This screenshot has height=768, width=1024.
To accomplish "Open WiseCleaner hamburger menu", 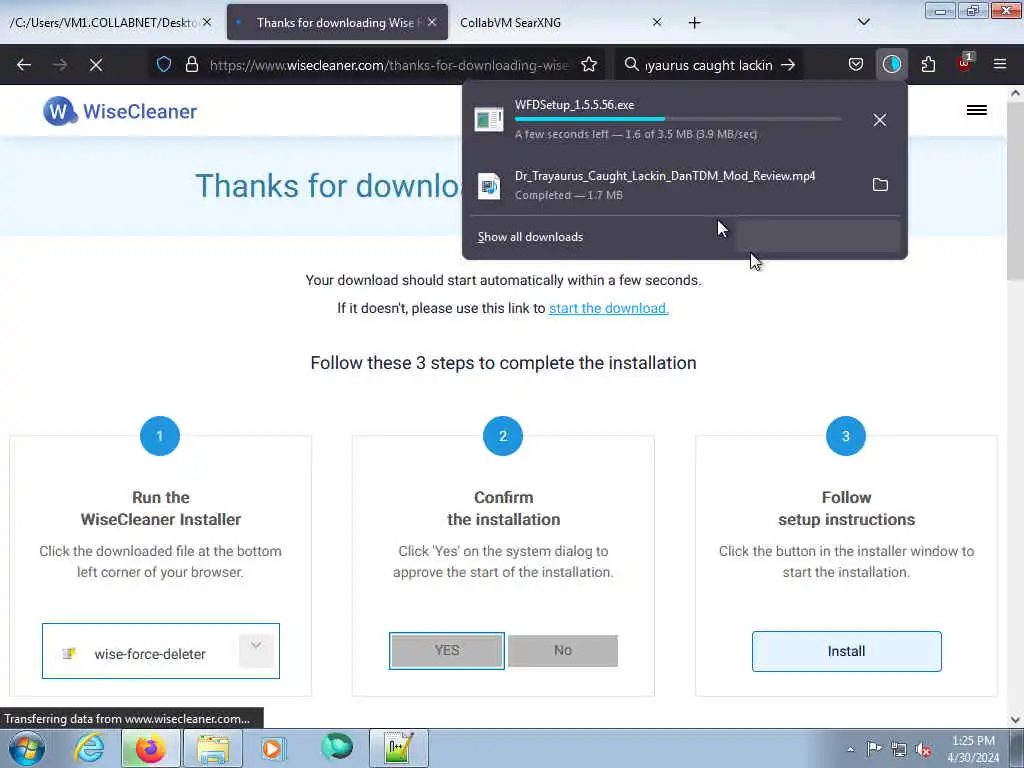I will point(976,110).
